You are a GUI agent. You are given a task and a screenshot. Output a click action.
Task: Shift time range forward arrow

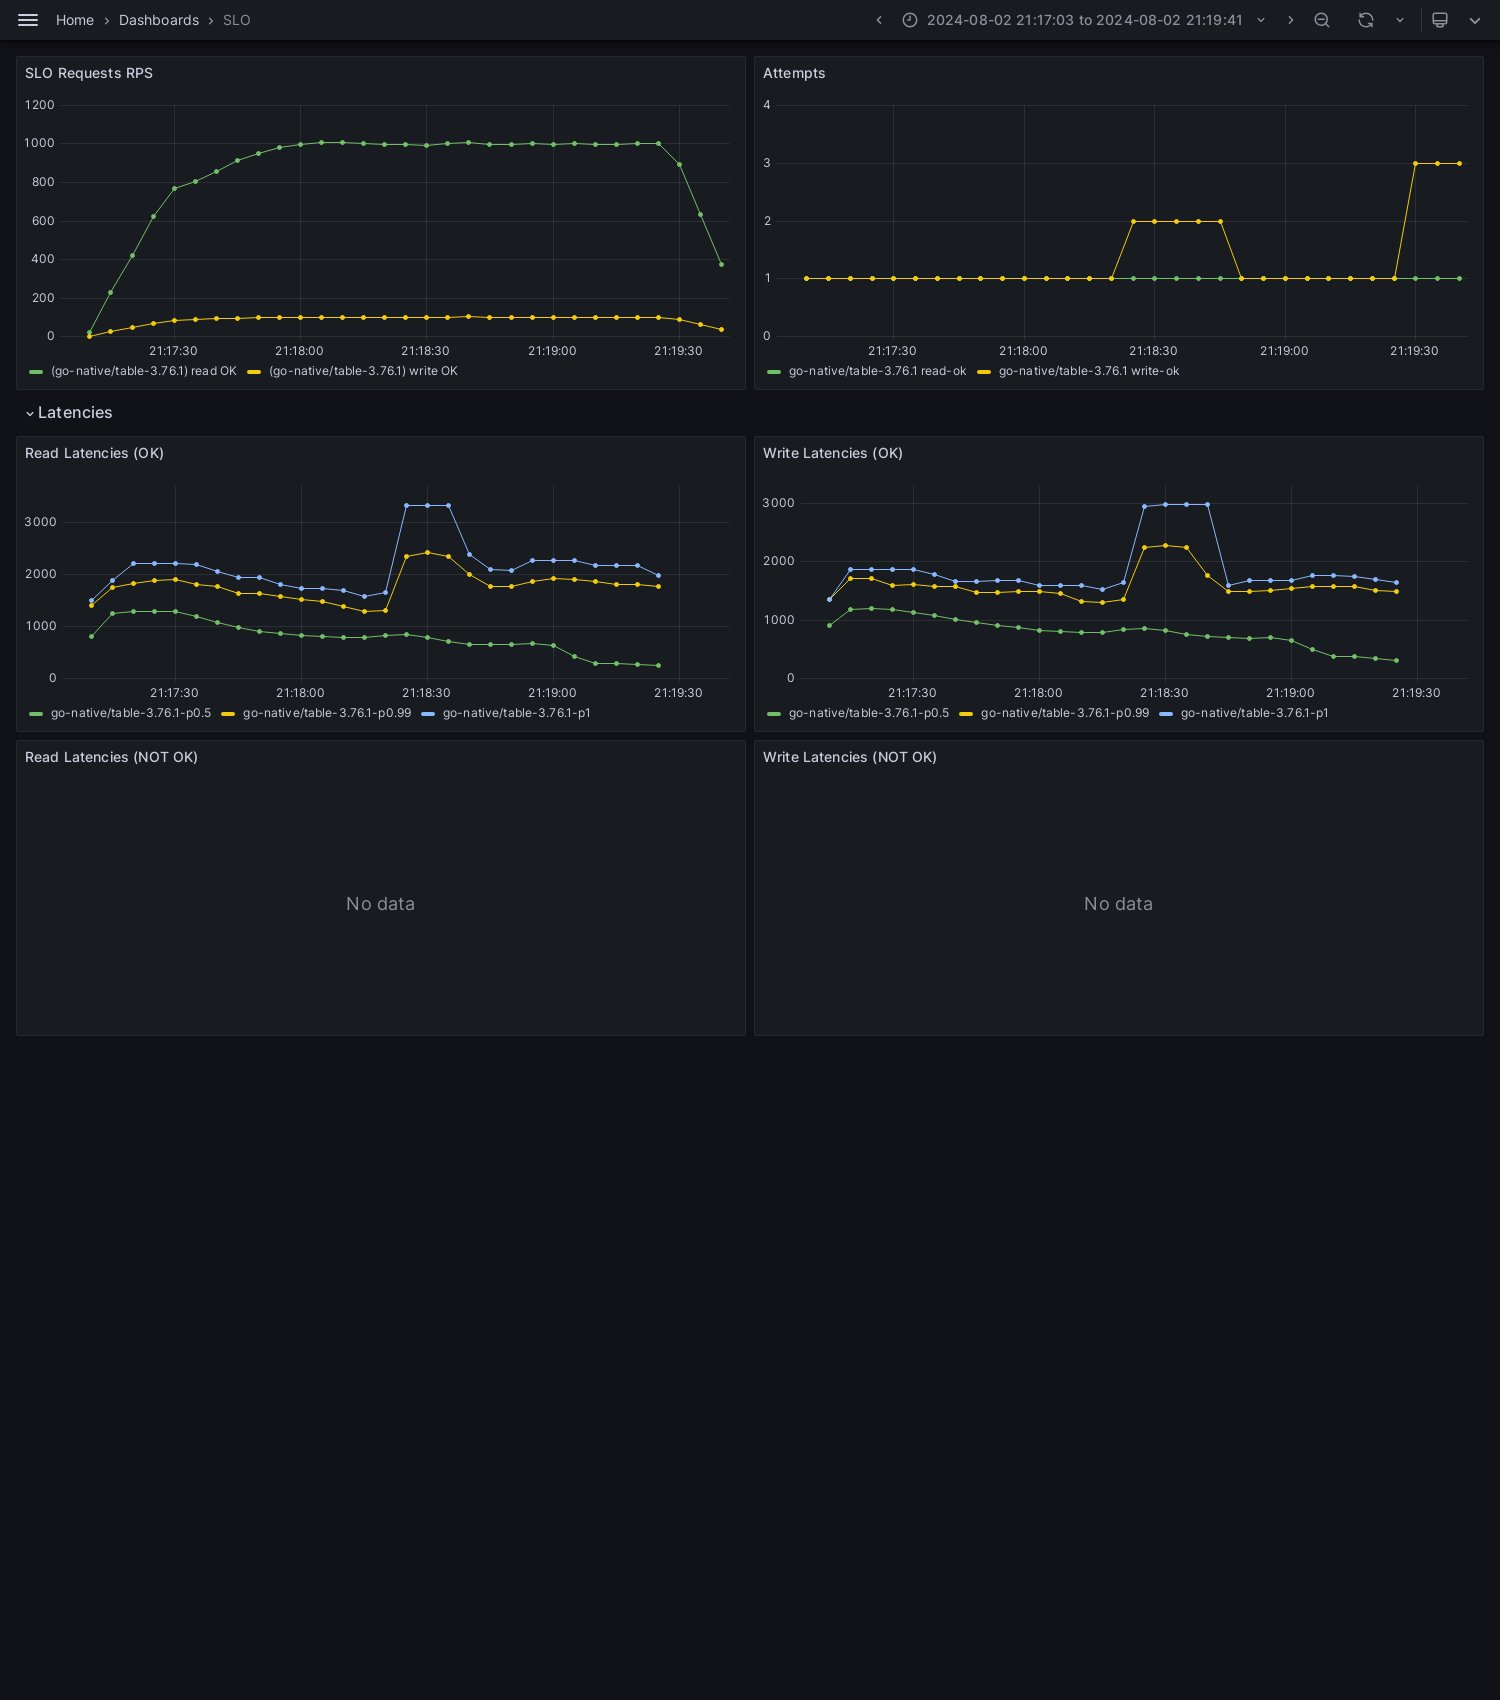1290,20
